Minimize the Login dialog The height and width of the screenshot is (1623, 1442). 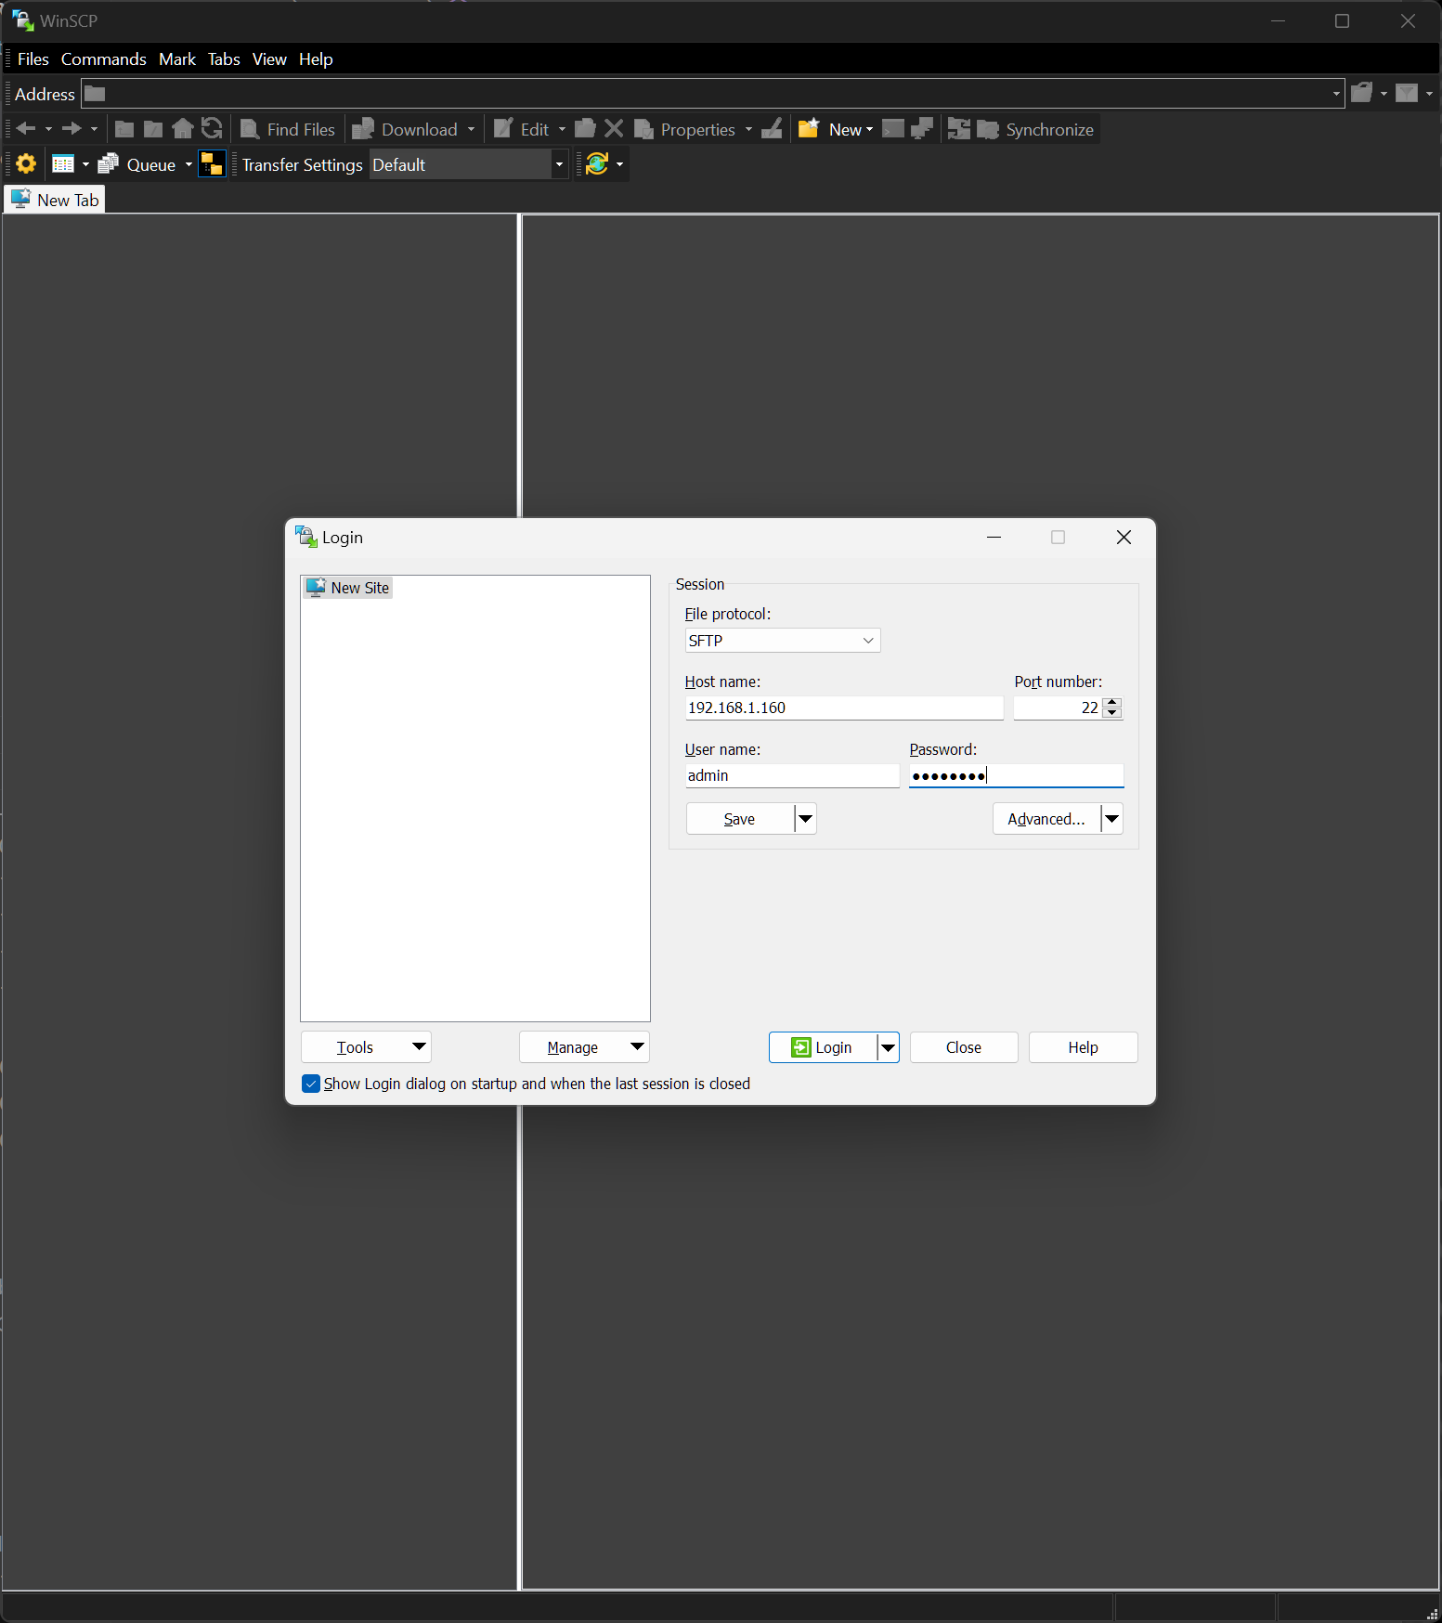click(x=994, y=537)
